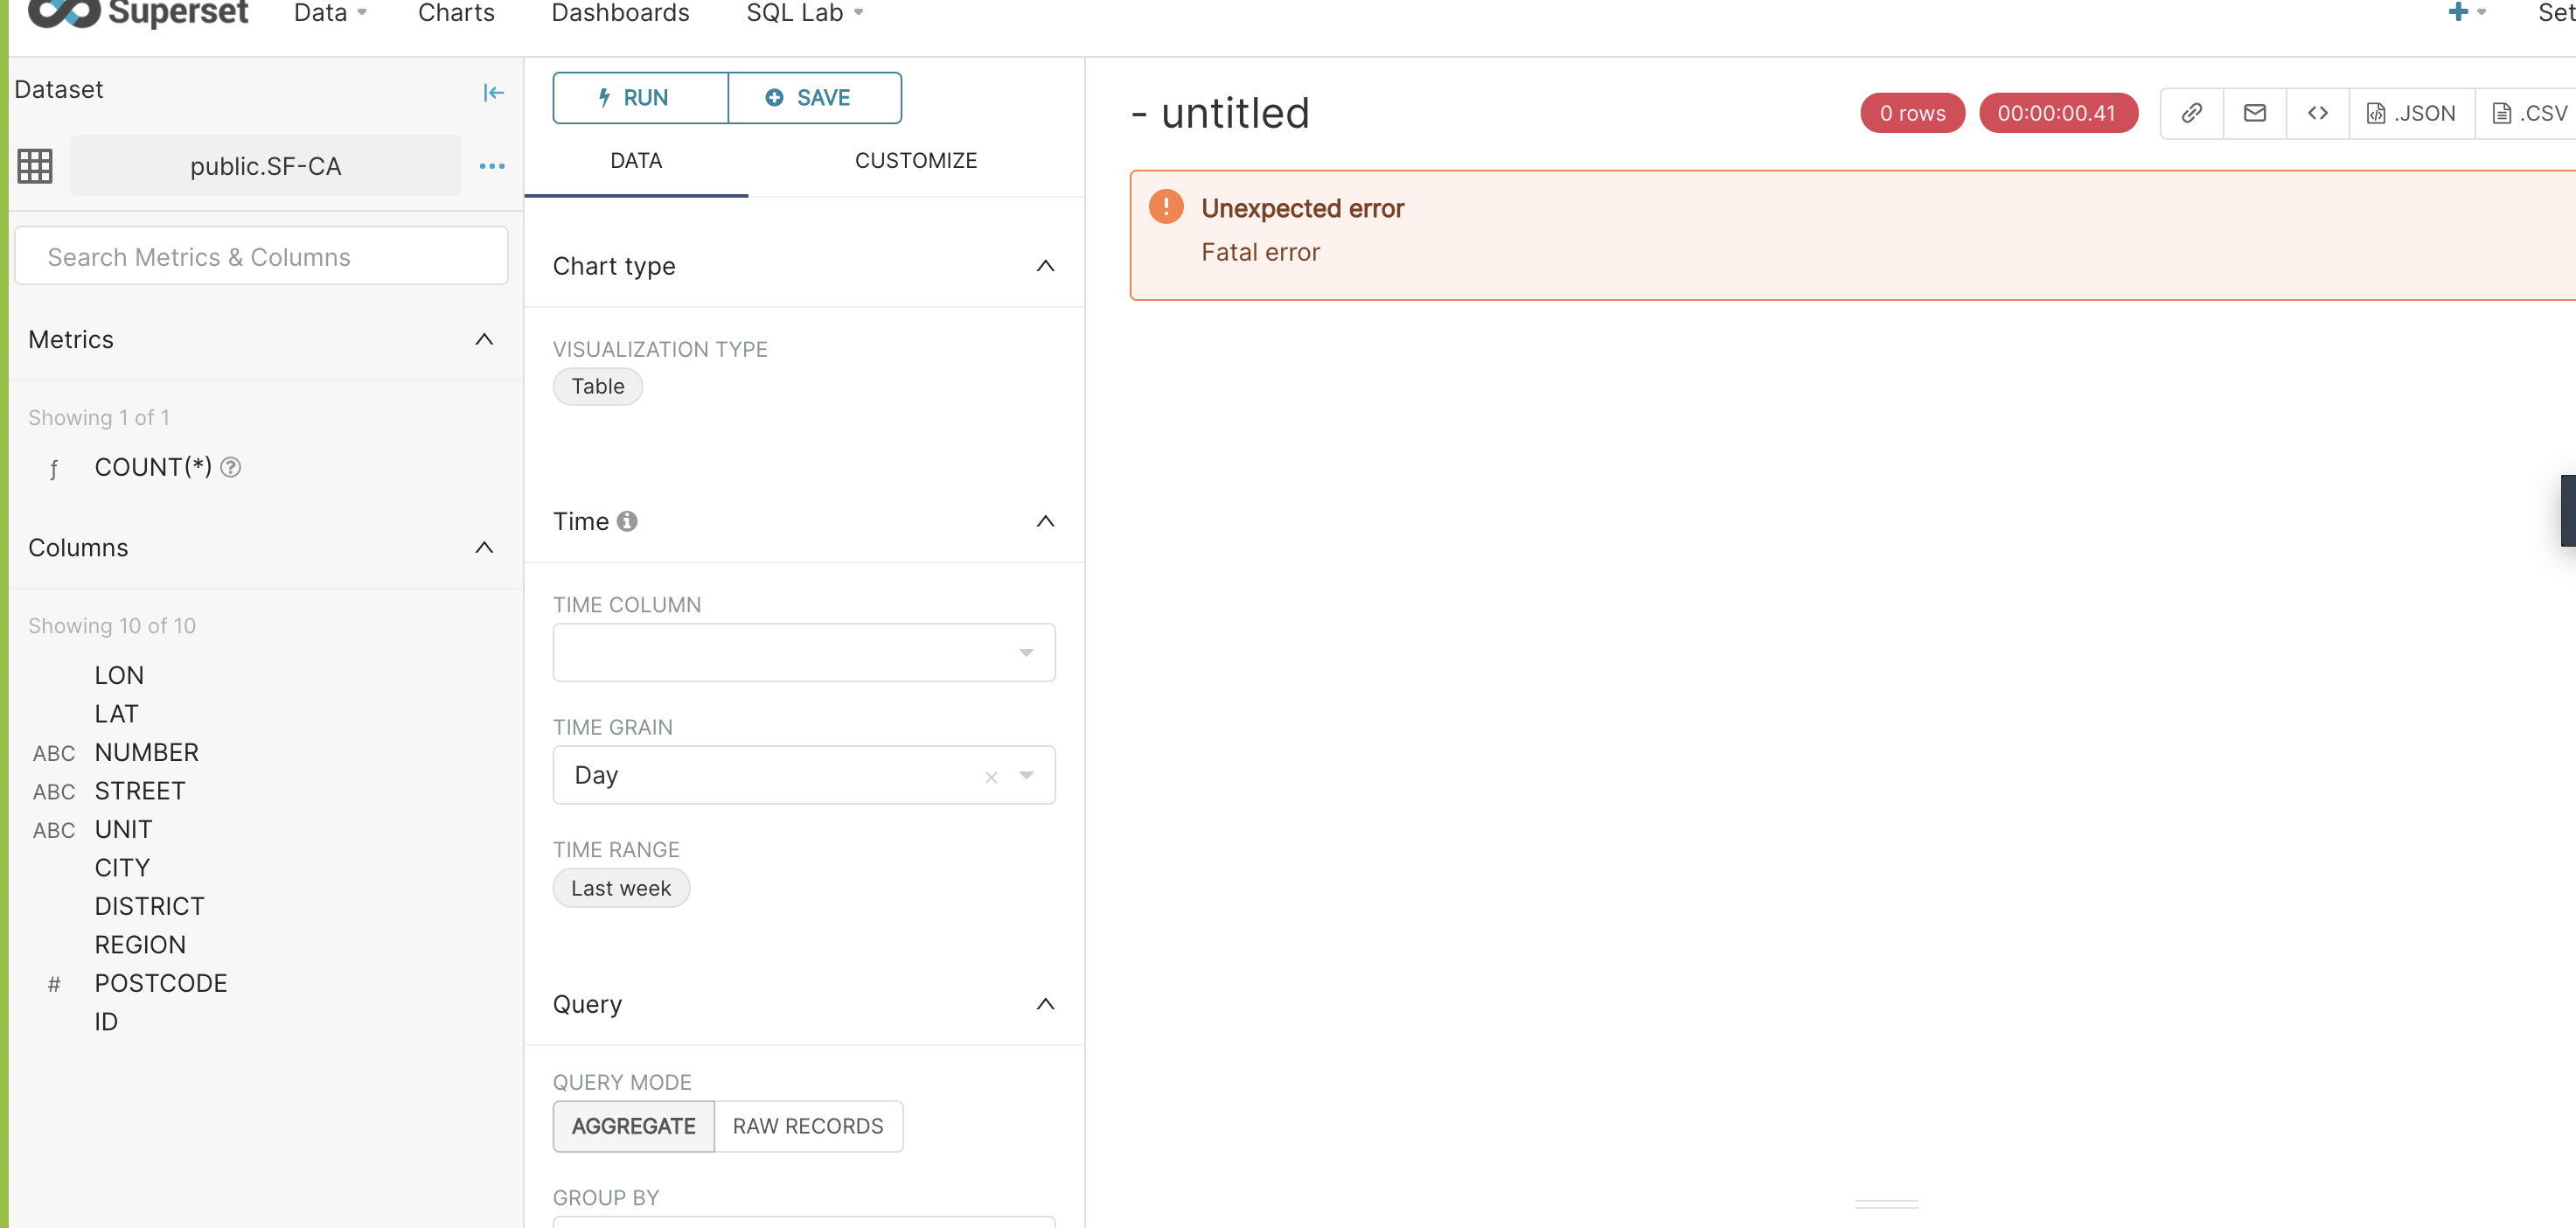Open the SQL Lab menu
Screen dimensions: 2576x1228
coord(804,14)
